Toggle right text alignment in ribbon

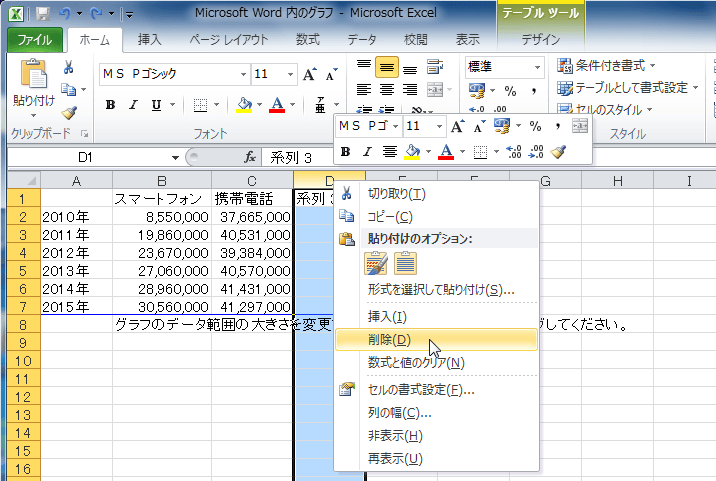click(x=410, y=90)
